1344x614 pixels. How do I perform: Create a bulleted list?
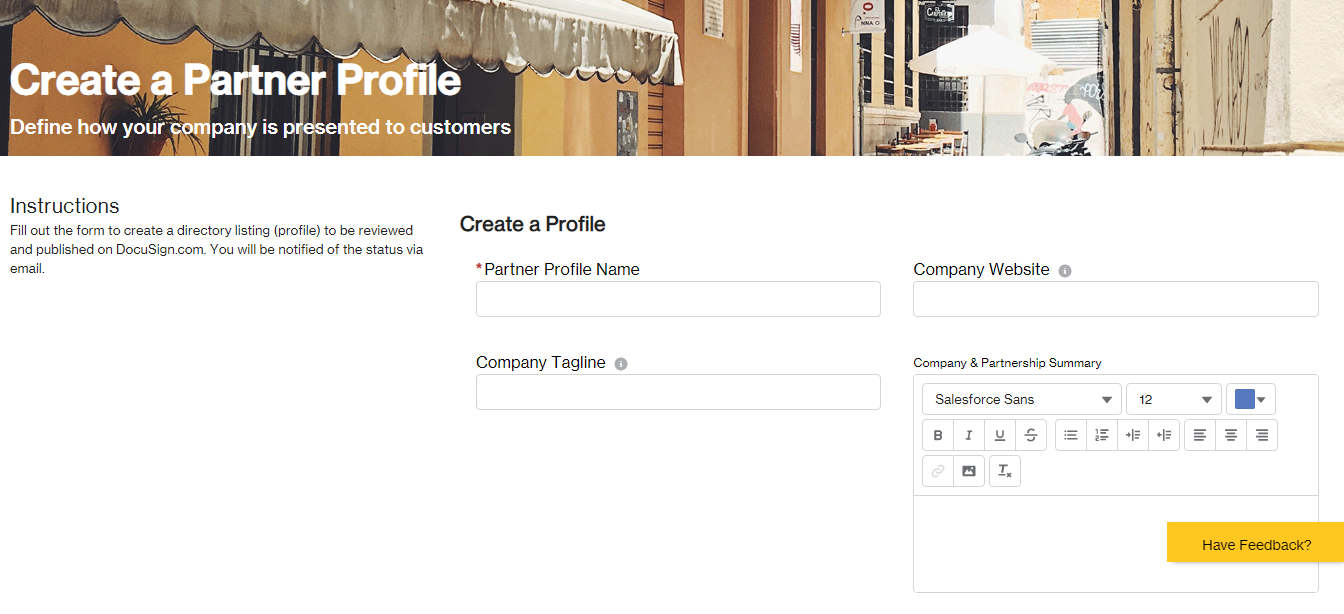click(1070, 434)
